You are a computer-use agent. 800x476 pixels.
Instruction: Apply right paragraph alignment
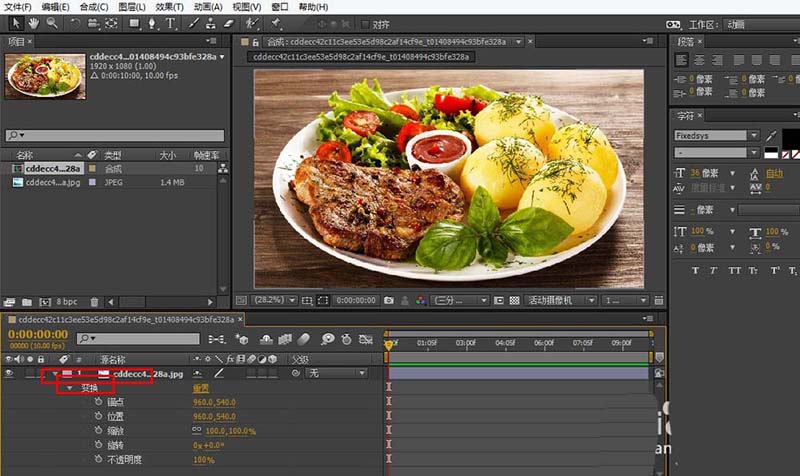(717, 60)
